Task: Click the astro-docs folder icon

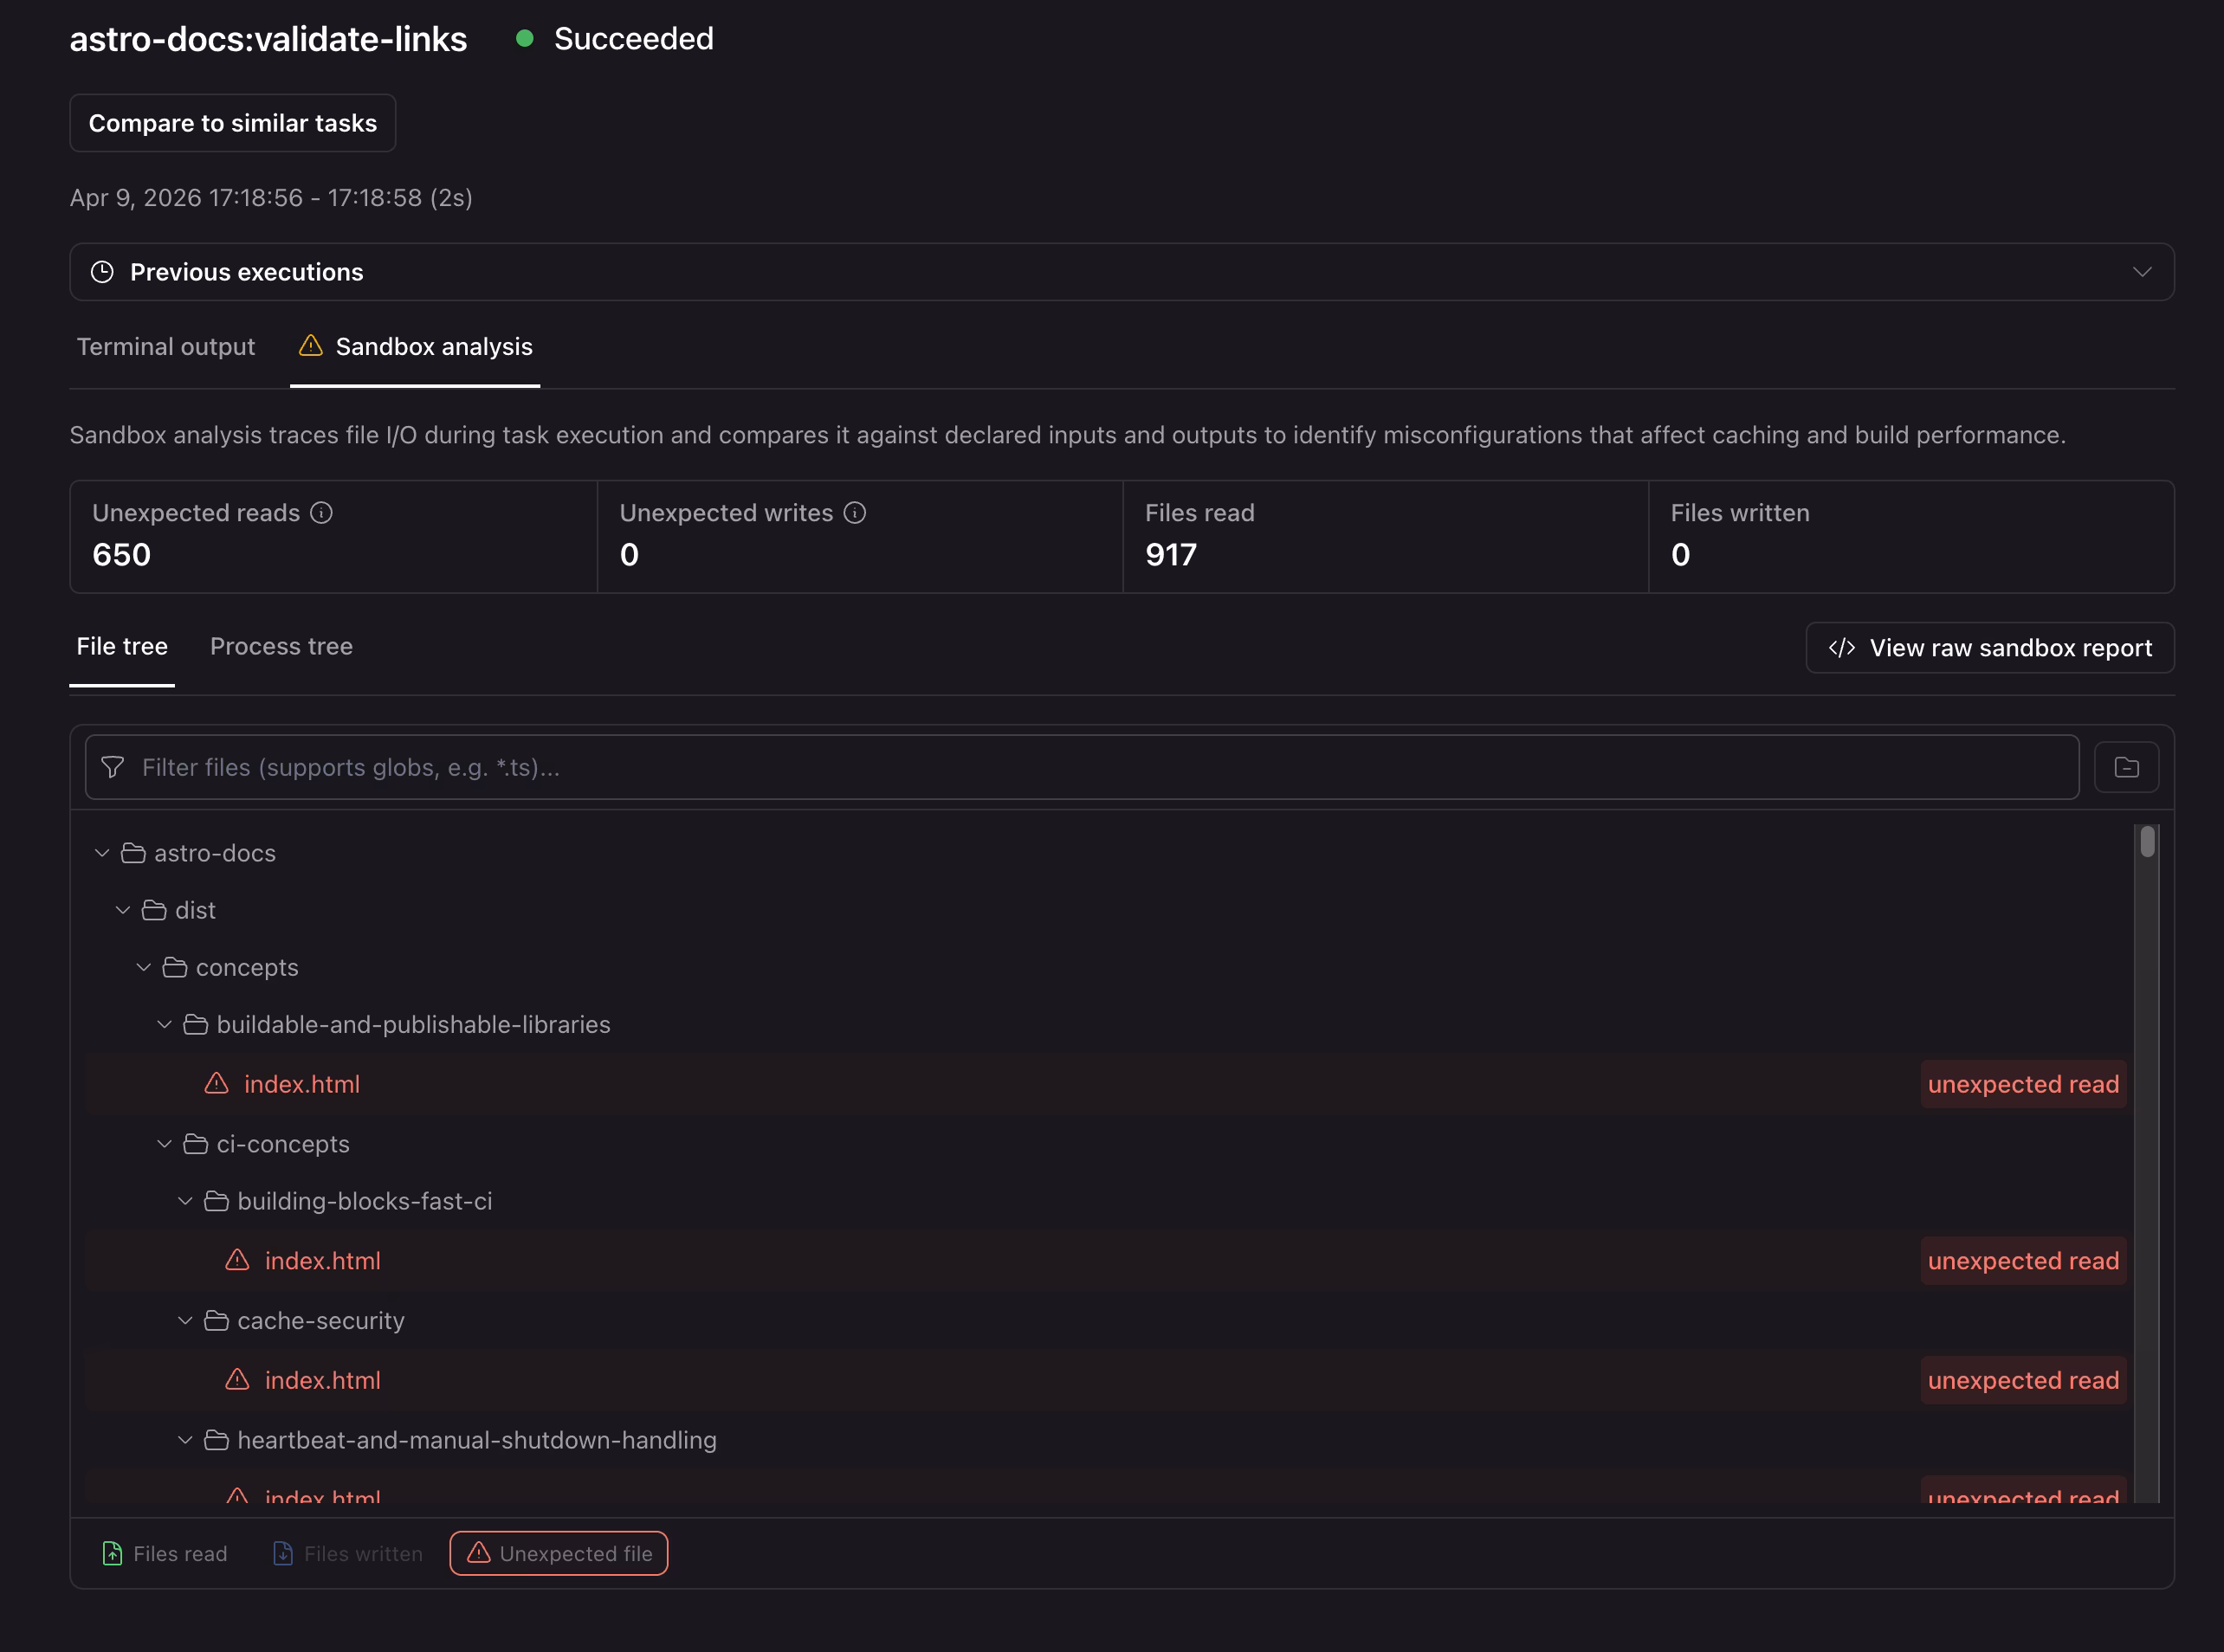Action: click(133, 853)
